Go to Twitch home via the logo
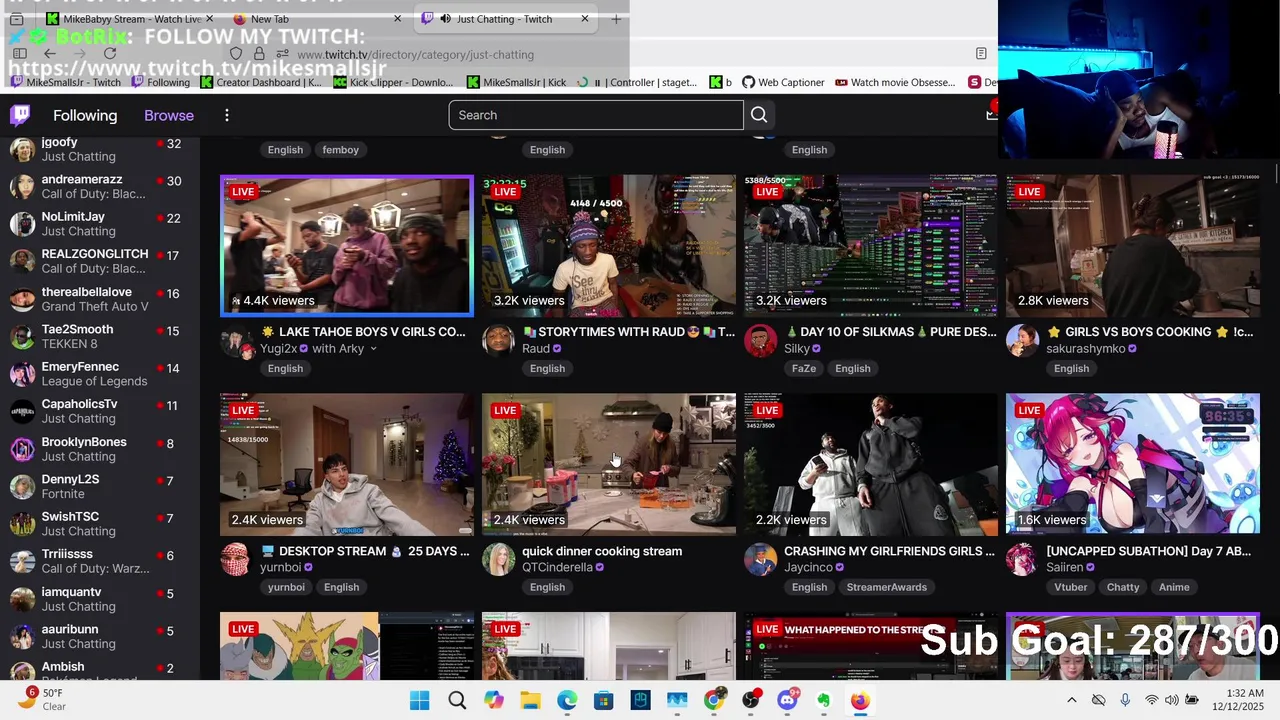Image resolution: width=1280 pixels, height=720 pixels. (x=20, y=115)
